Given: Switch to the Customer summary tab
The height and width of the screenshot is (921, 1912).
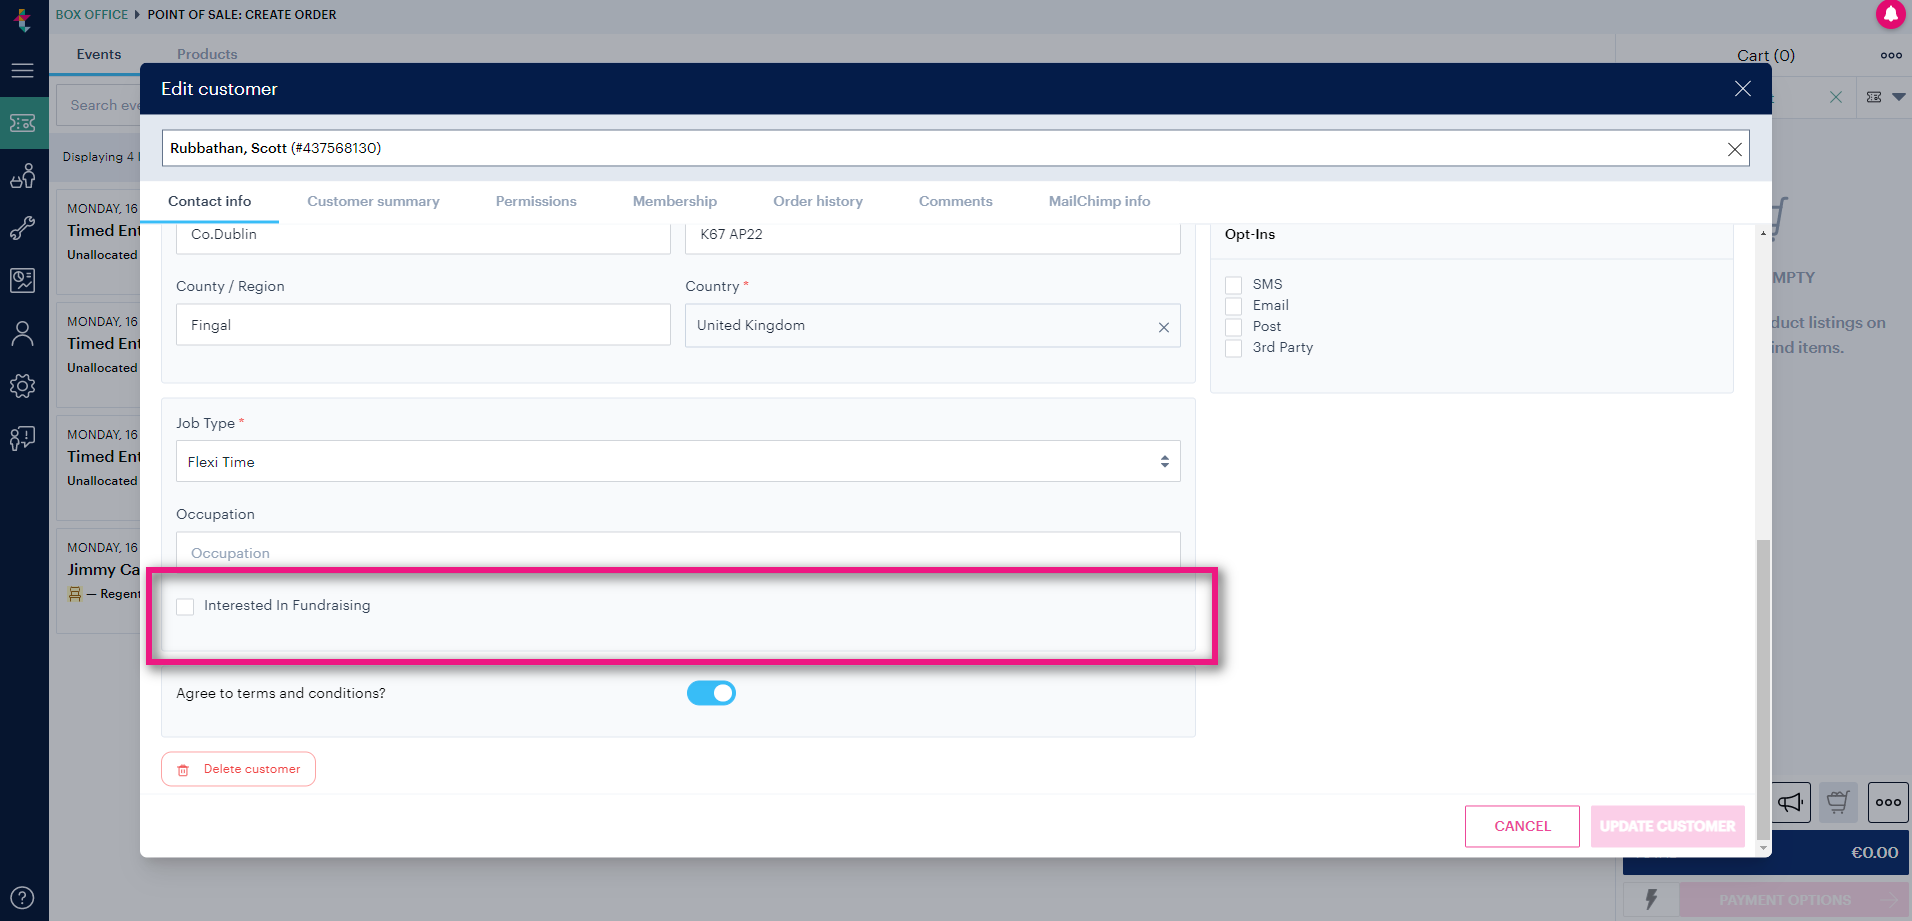Looking at the screenshot, I should (x=373, y=201).
